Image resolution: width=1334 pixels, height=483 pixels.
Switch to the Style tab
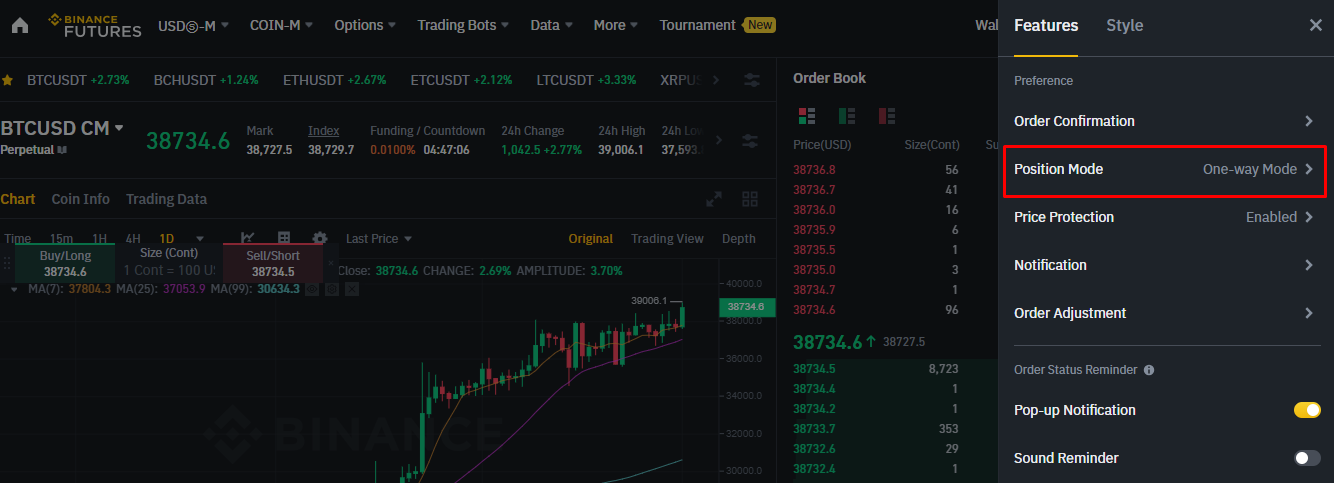tap(1124, 25)
